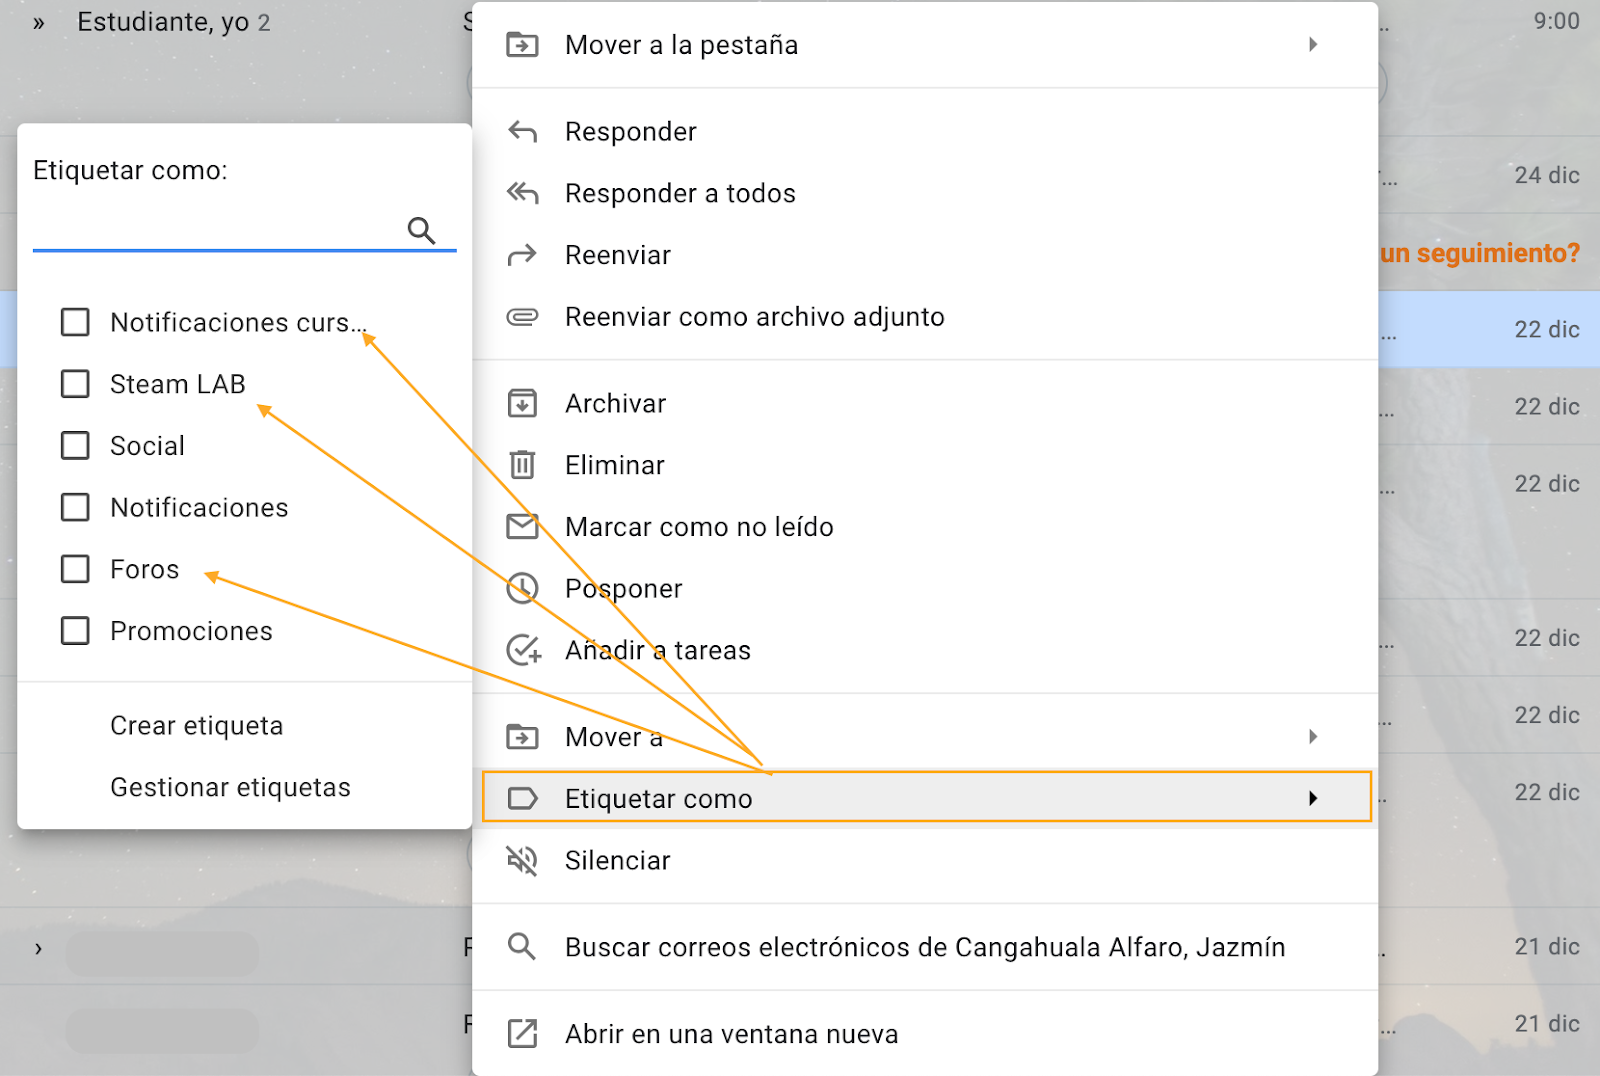Screen dimensions: 1600x1076
Task: Click the Responder a todos double-arrow icon
Action: (522, 193)
